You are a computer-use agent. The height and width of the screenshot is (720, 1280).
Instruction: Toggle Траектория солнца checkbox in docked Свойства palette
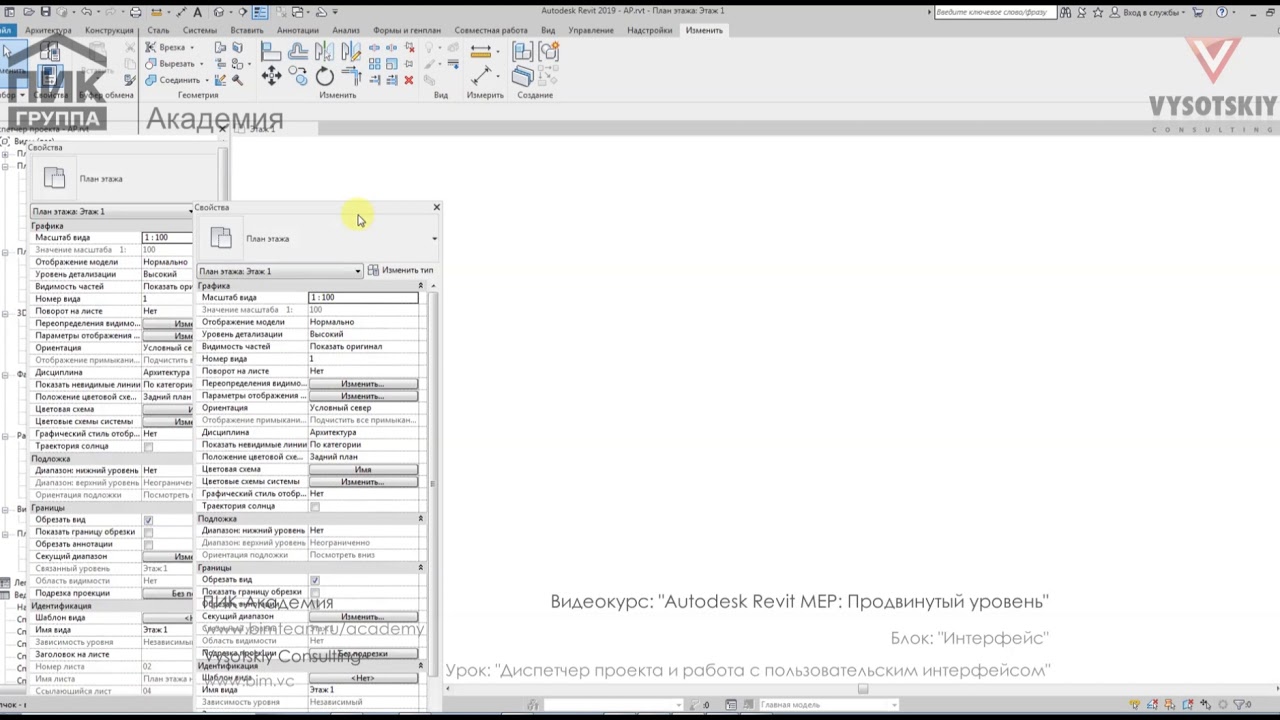pos(148,446)
